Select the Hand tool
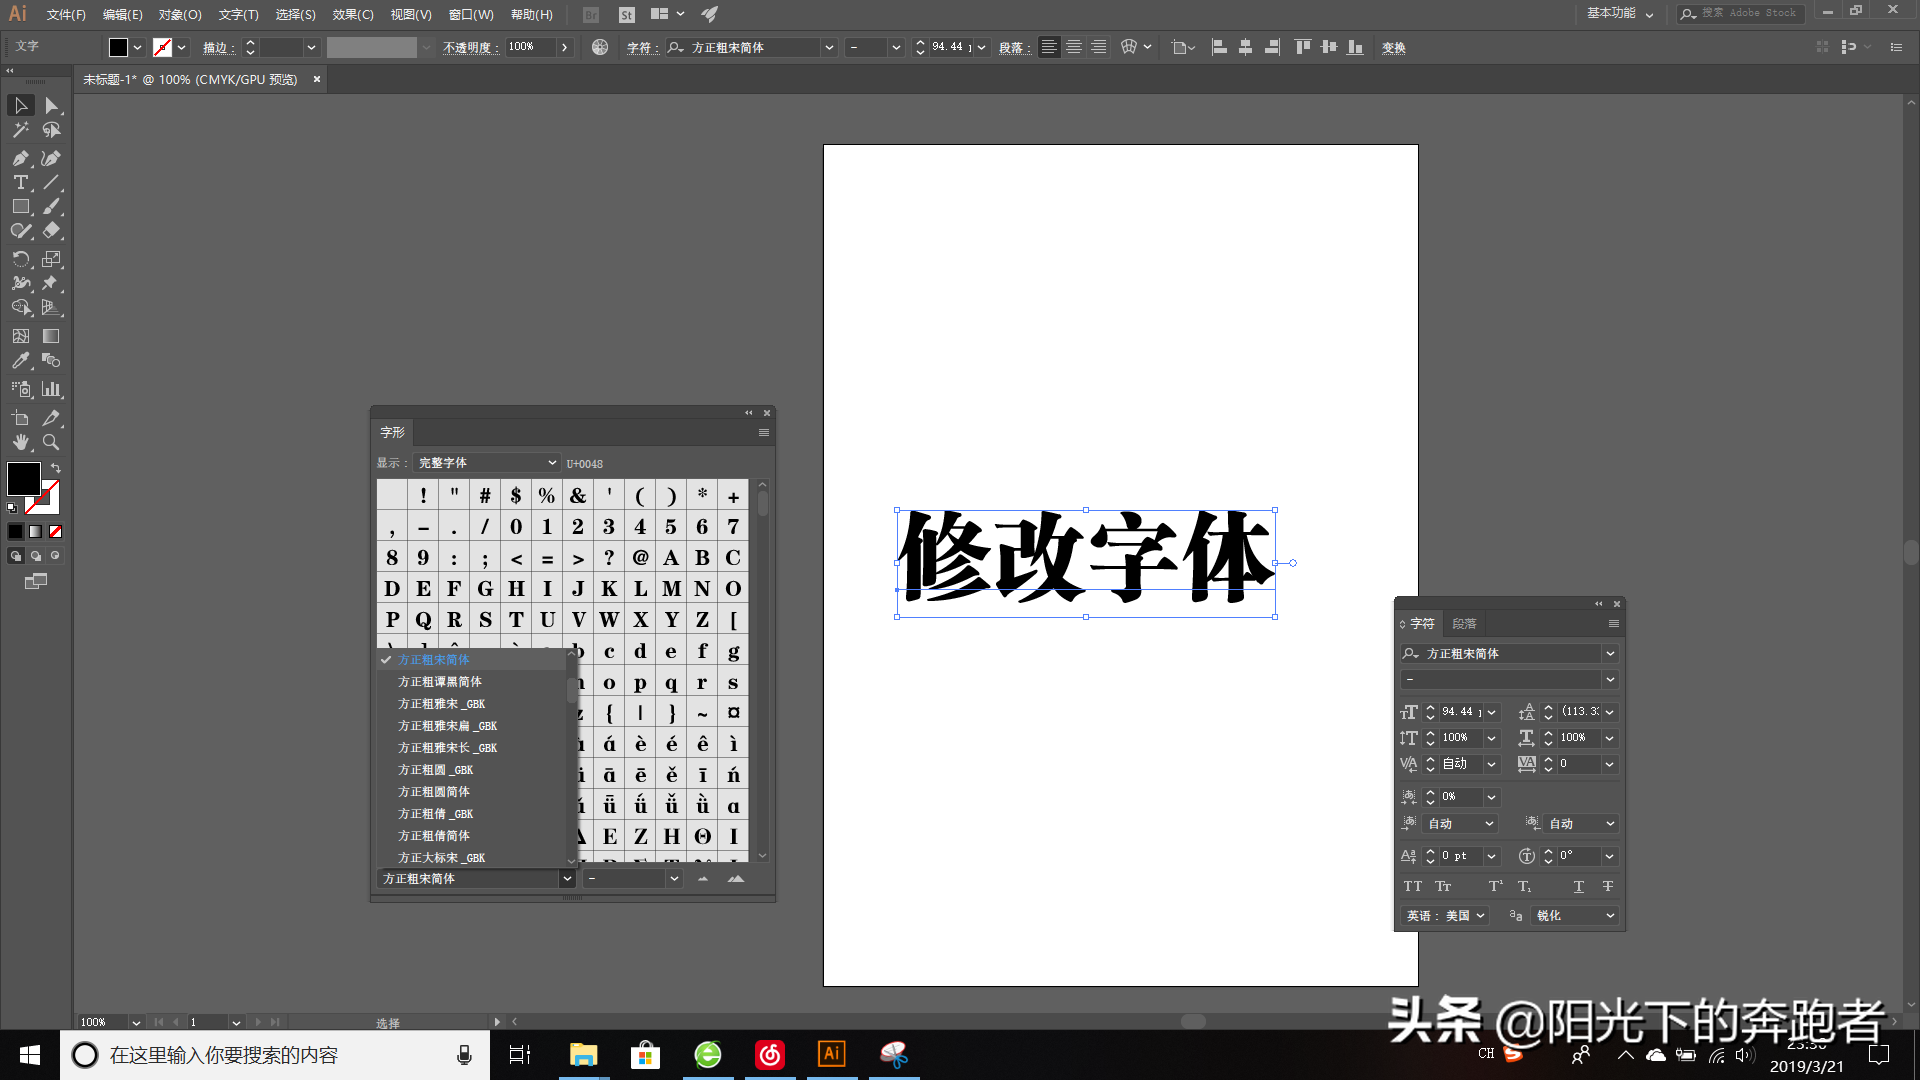 pos(20,442)
